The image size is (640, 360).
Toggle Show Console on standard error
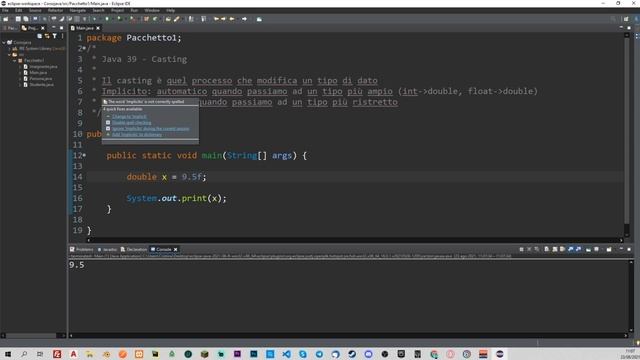click(578, 249)
